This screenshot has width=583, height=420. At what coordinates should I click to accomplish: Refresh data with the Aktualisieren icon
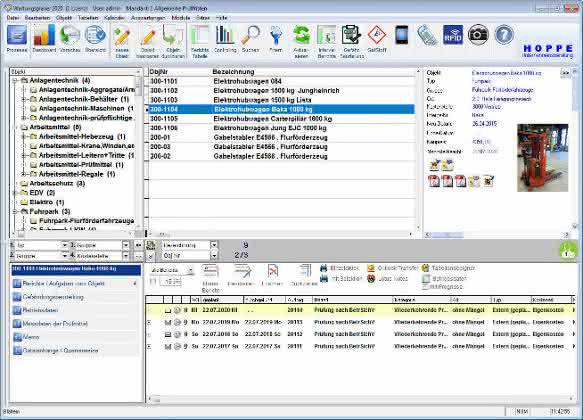coord(301,35)
